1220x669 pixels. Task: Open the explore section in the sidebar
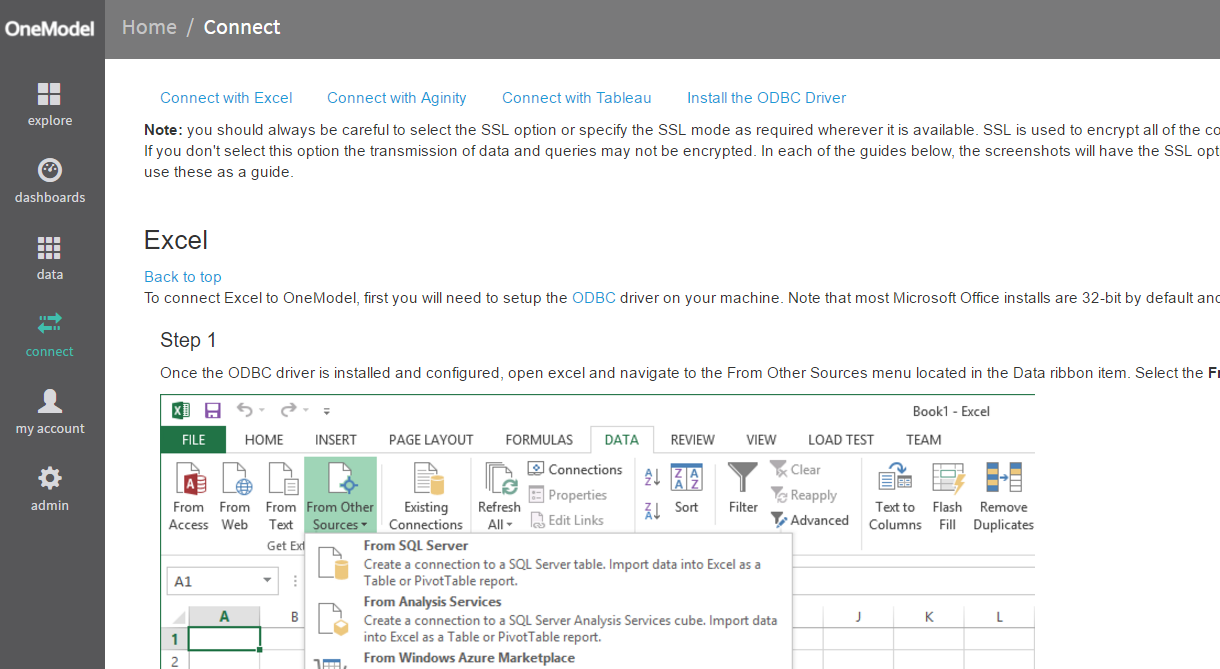(50, 104)
